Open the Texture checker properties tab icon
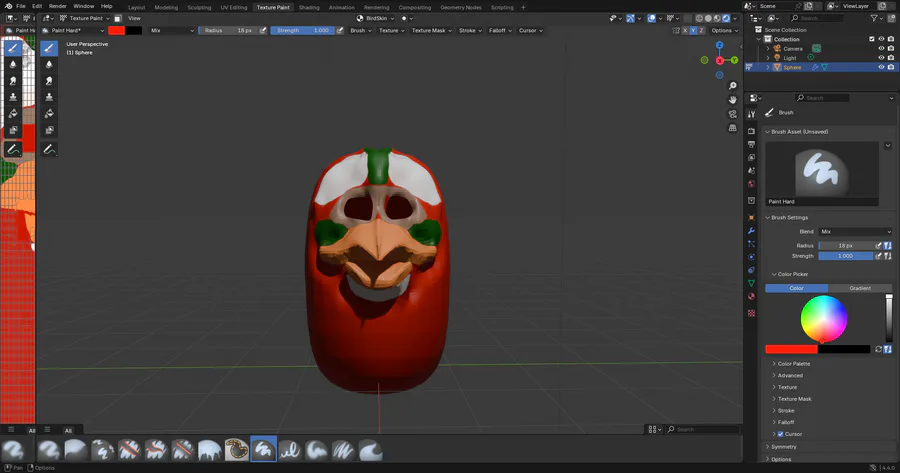This screenshot has height=473, width=900. [x=751, y=313]
